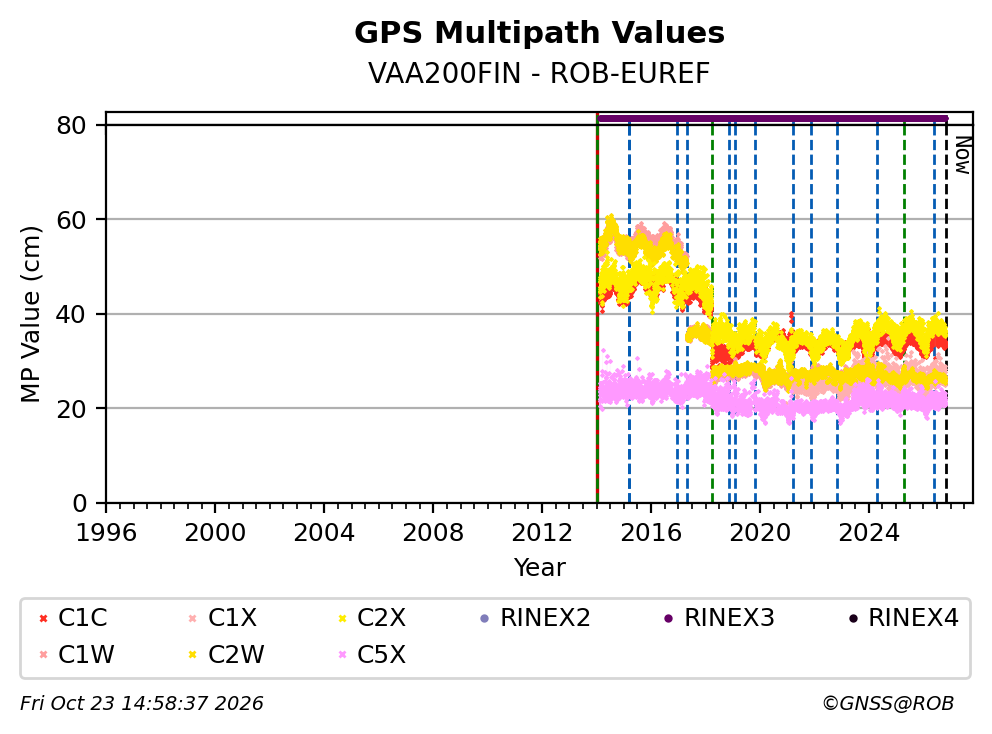Click the 1996 x-axis tick label
This screenshot has width=992, height=734.
106,533
